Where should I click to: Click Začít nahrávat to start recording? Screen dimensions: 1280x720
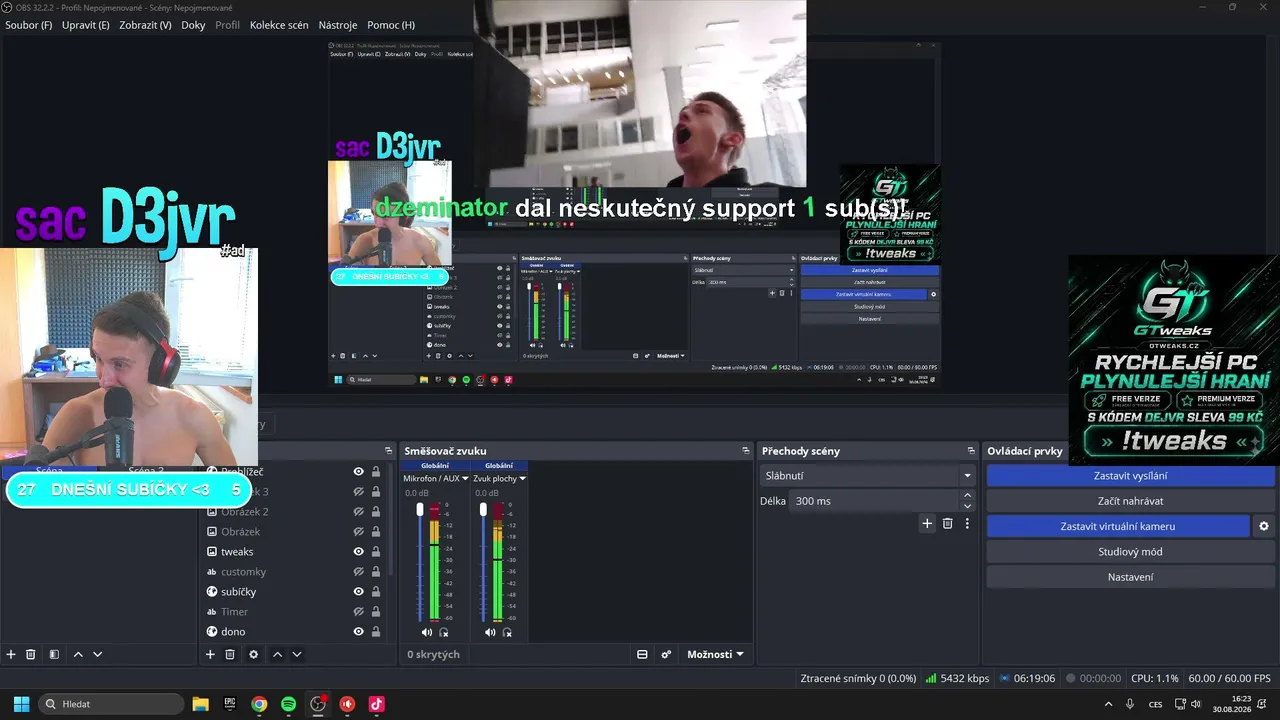(1130, 501)
